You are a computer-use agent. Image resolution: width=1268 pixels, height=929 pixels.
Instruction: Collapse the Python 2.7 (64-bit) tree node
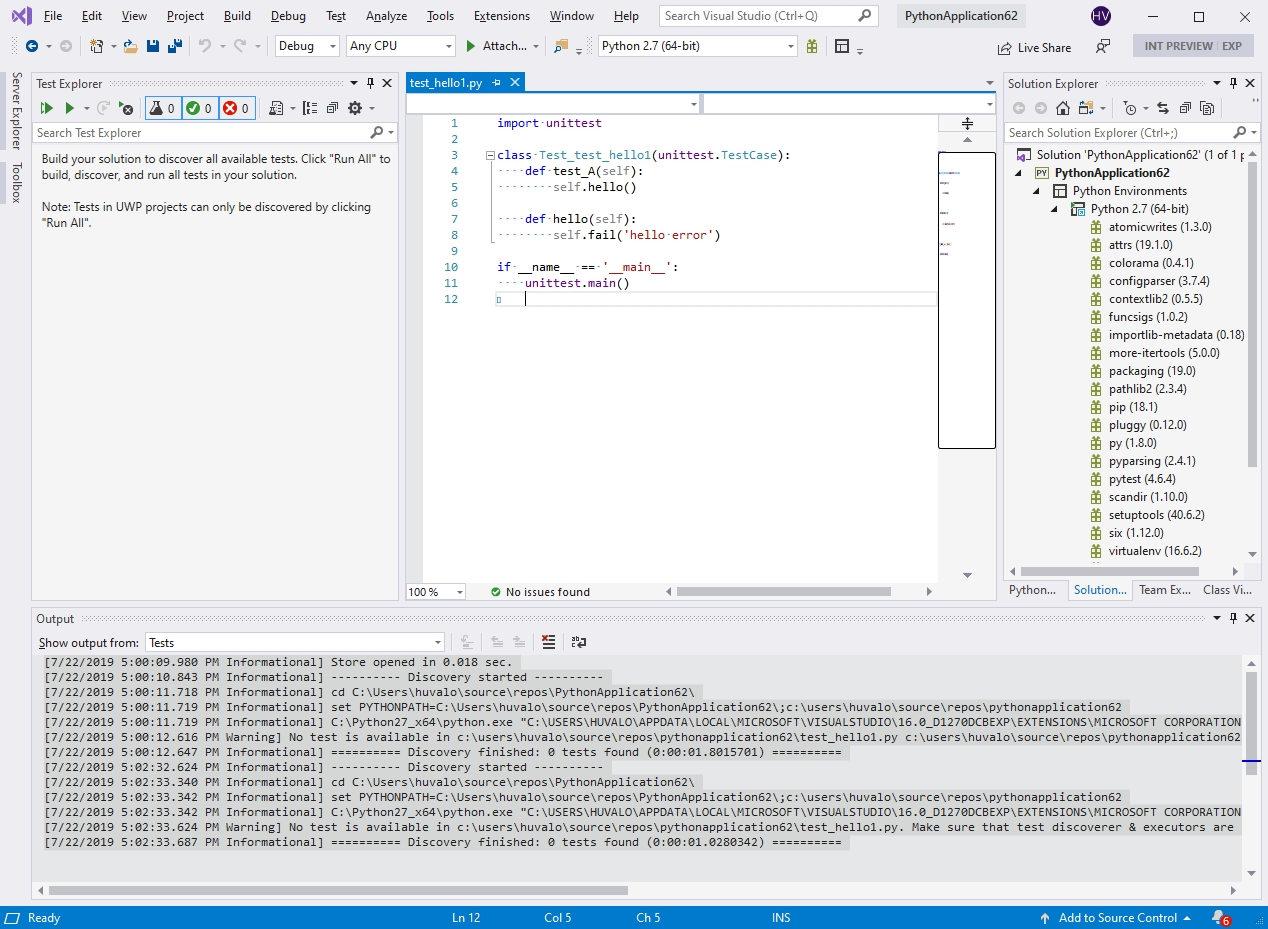tap(1055, 209)
